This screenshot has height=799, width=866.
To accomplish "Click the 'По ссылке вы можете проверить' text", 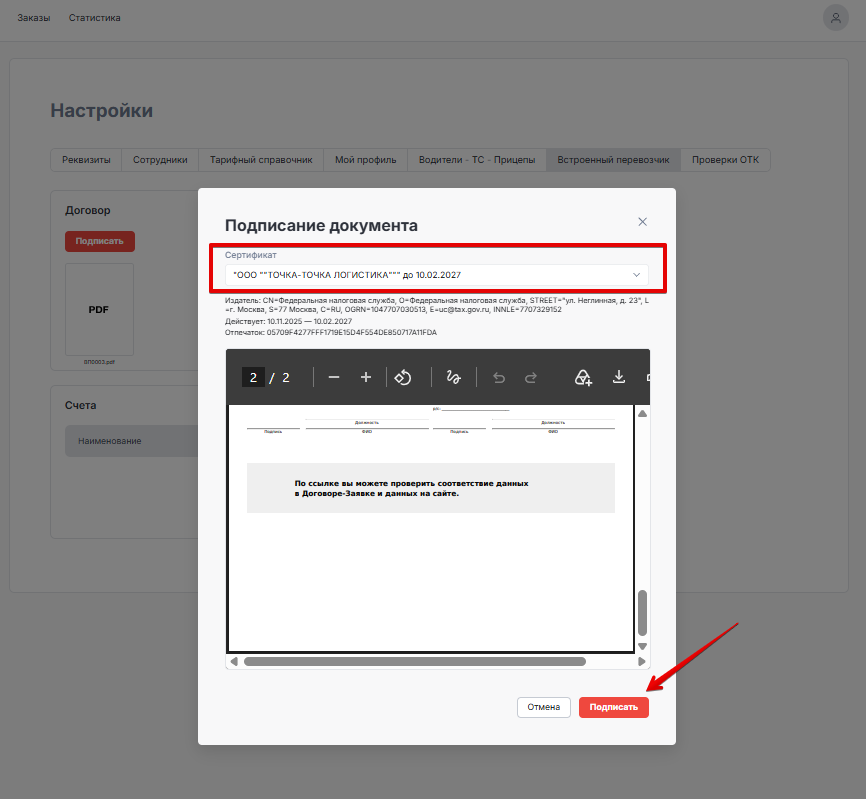I will pos(411,488).
